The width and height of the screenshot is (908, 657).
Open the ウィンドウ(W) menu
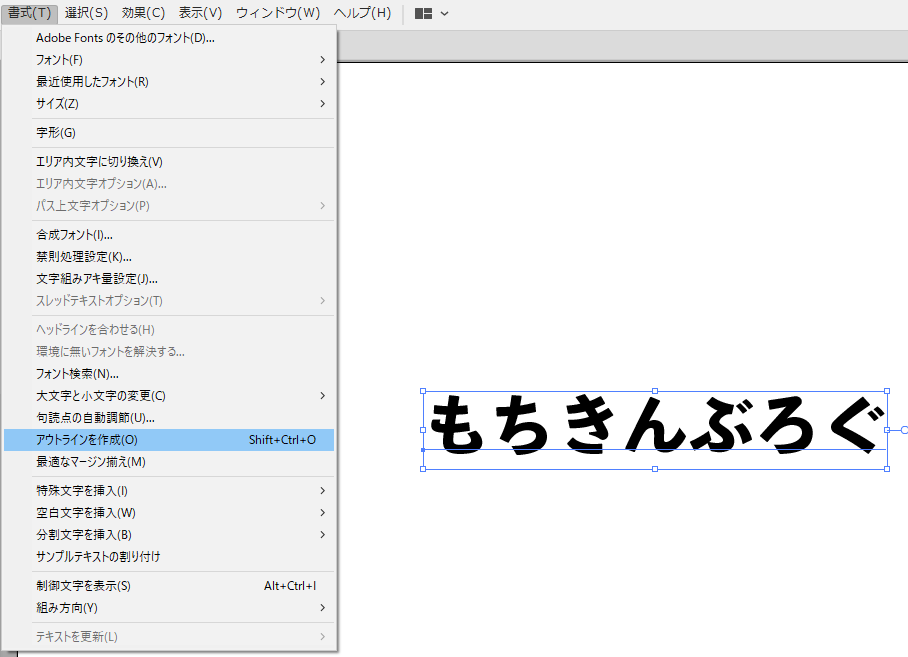click(278, 12)
